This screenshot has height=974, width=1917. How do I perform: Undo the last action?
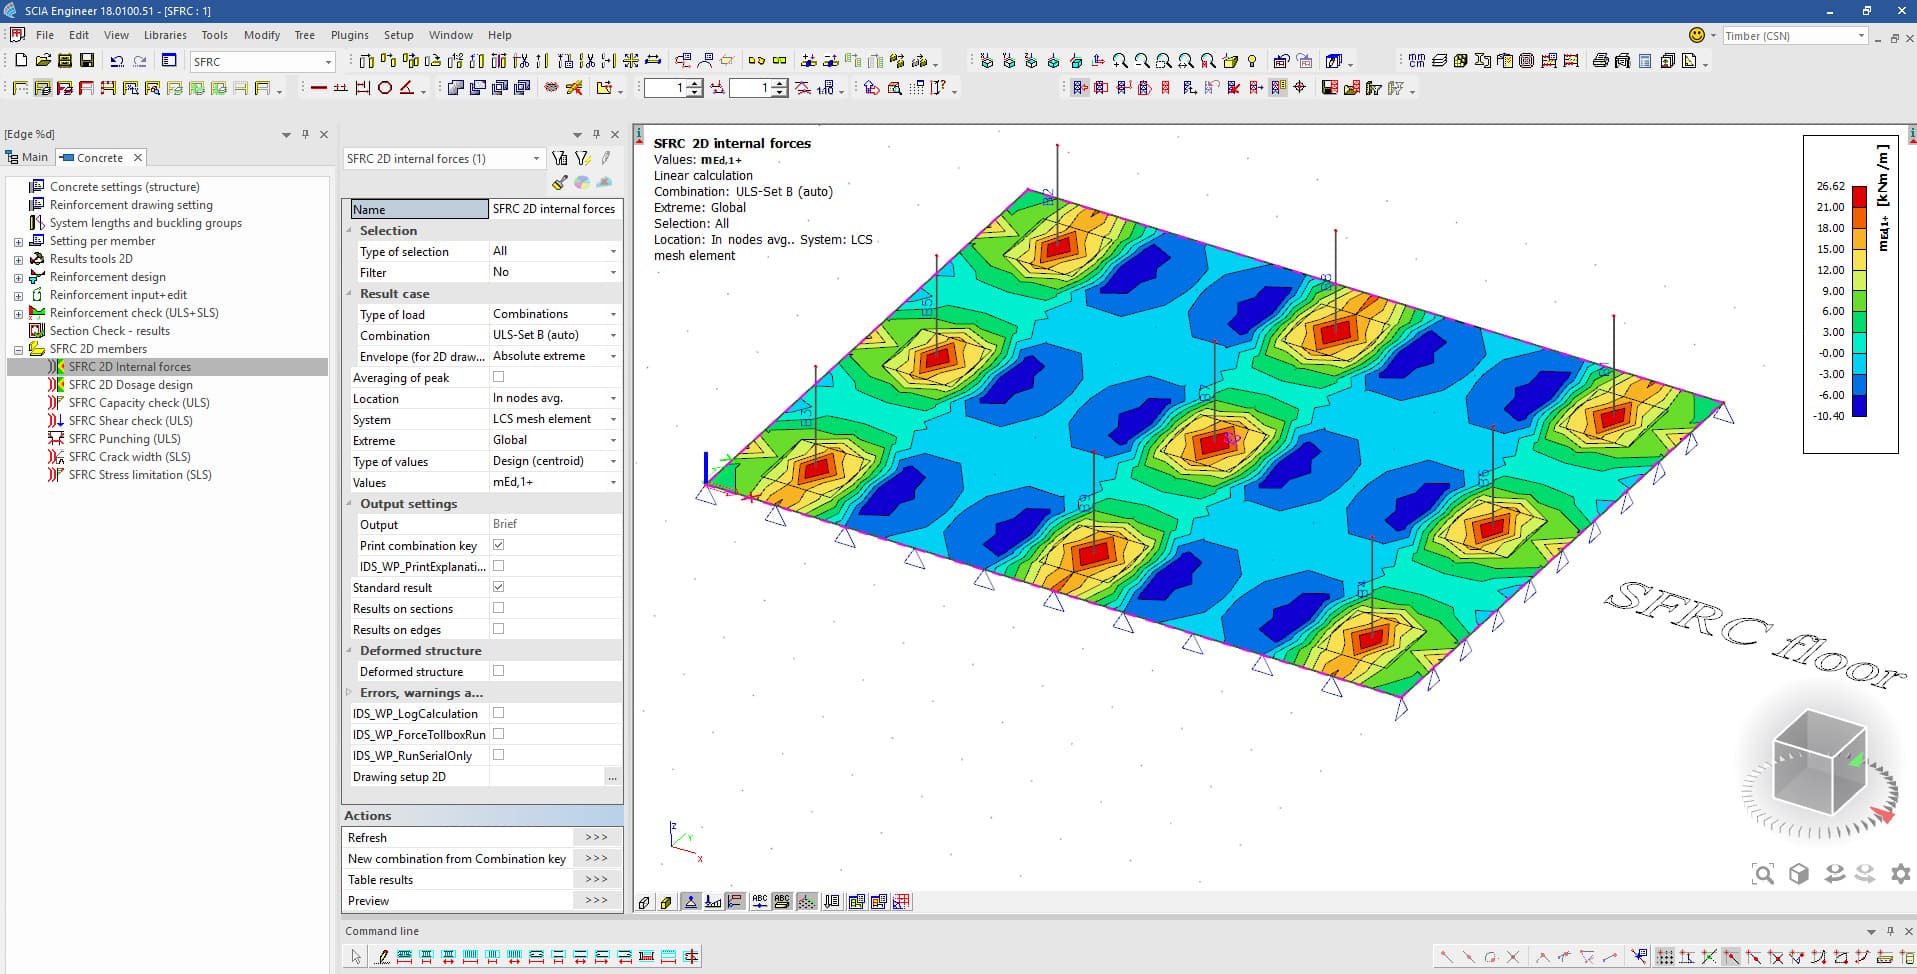(x=117, y=61)
